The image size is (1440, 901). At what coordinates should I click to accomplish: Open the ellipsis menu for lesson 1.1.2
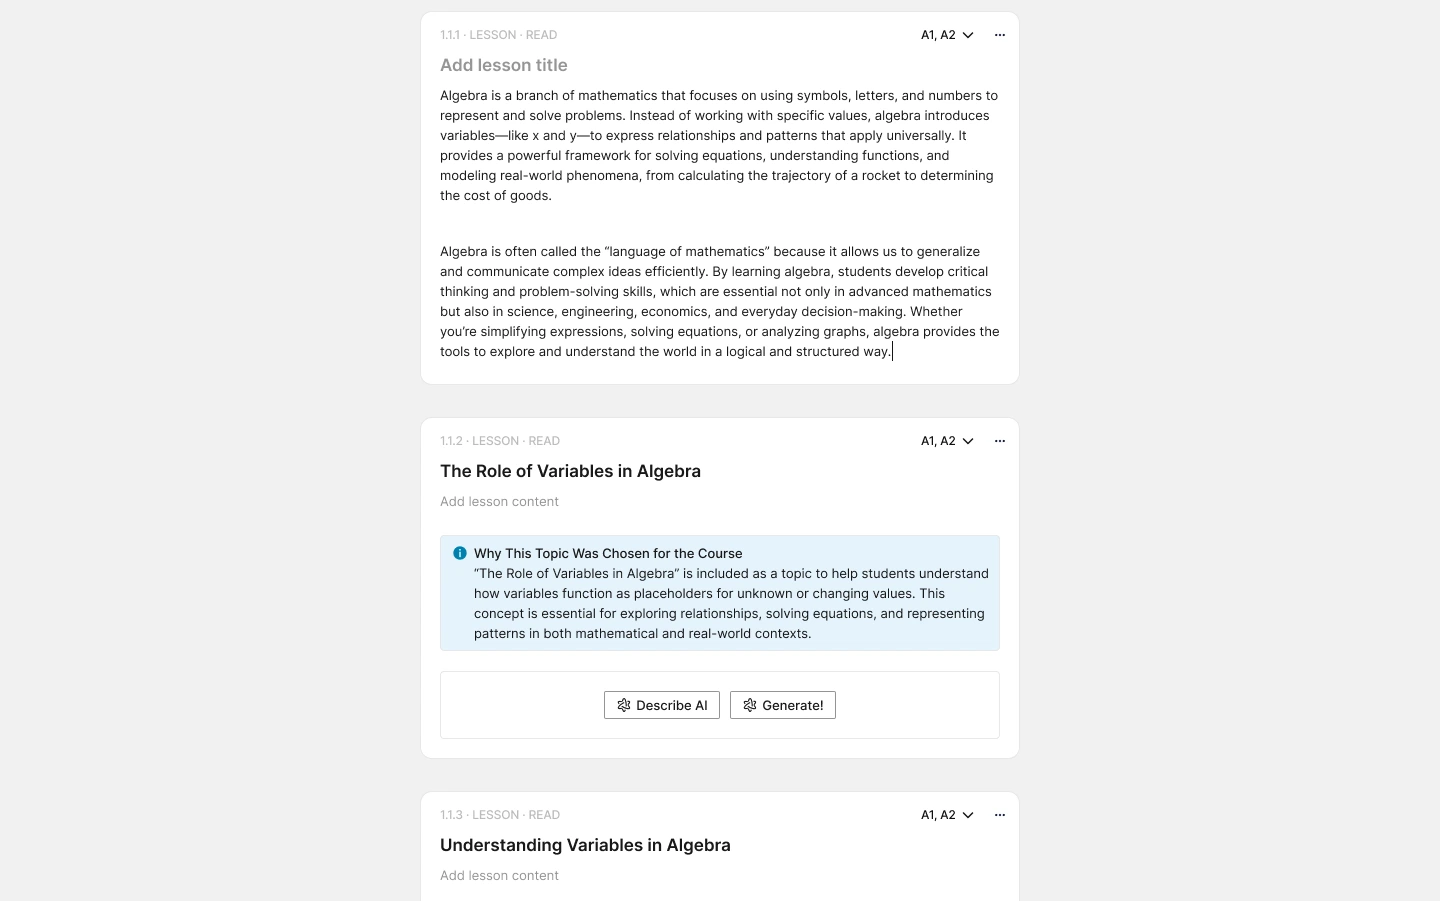click(999, 441)
